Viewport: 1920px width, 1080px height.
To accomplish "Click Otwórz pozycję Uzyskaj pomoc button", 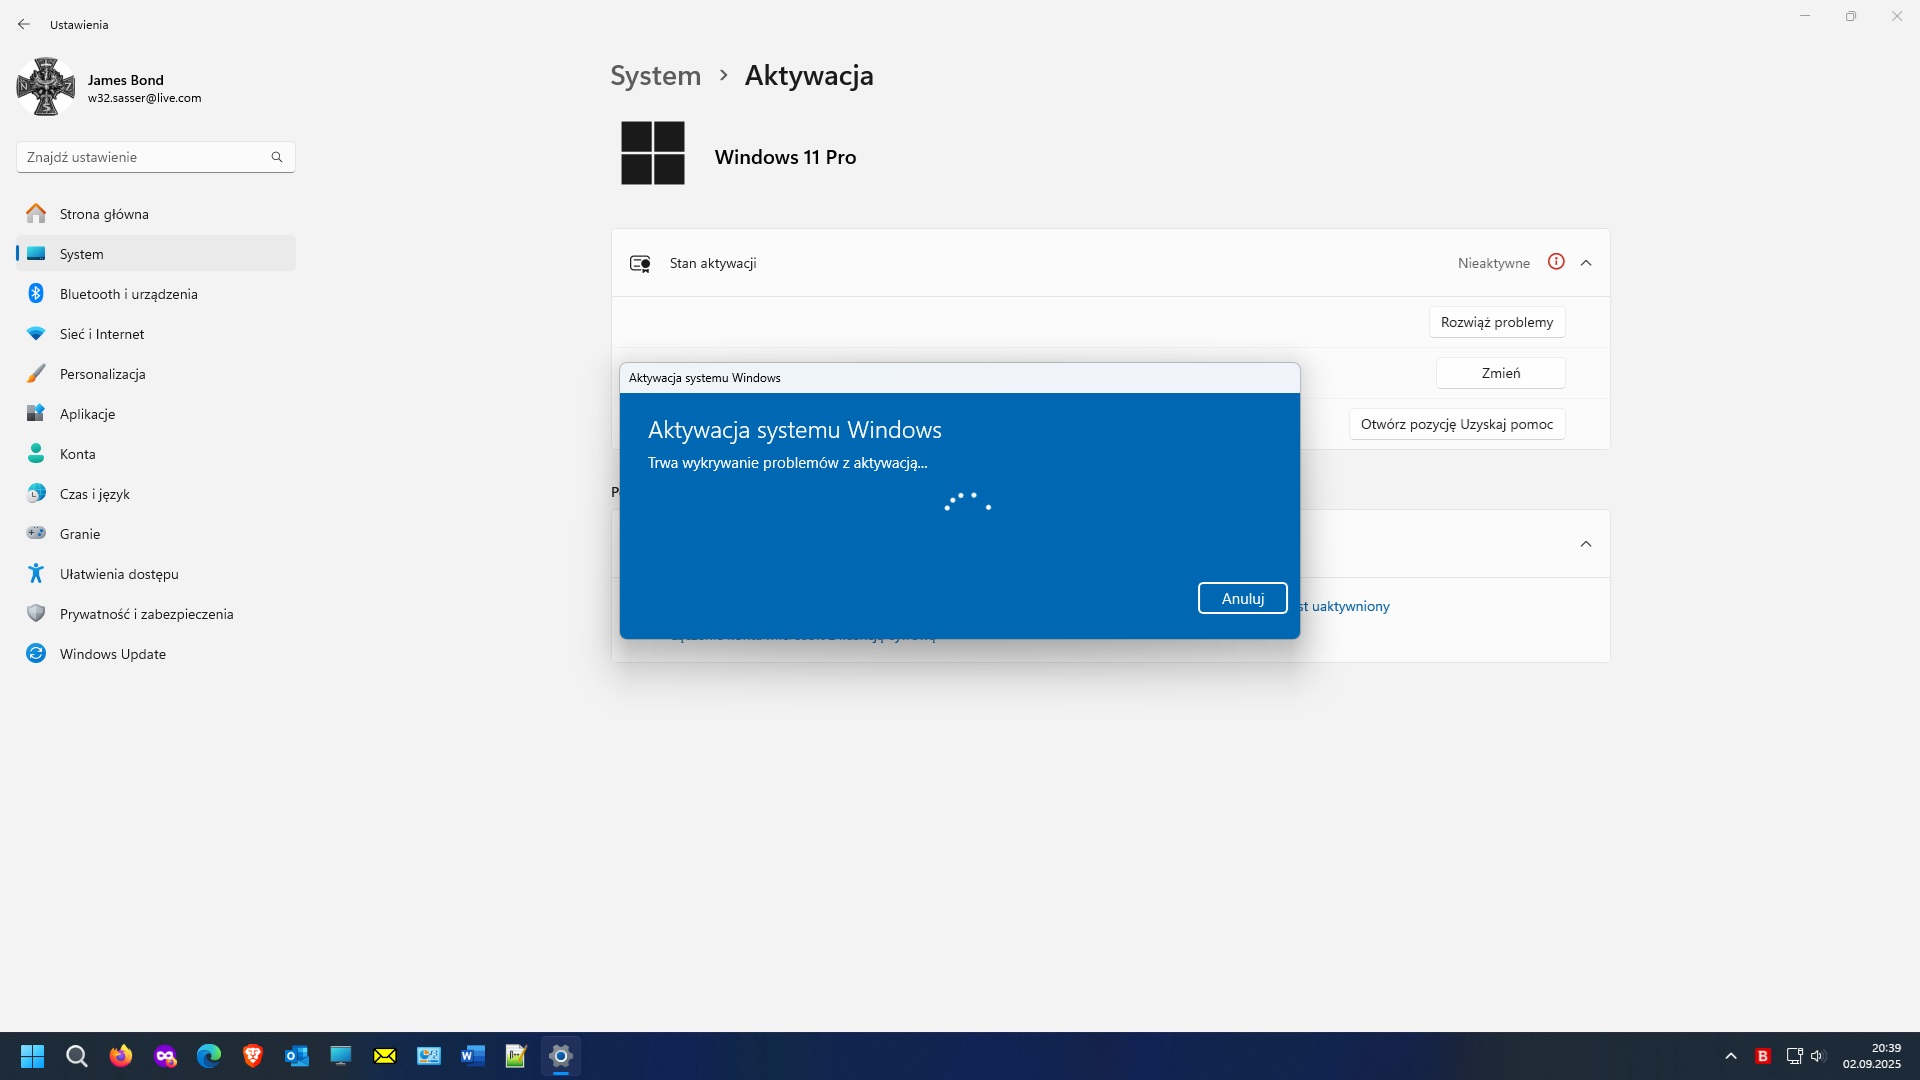I will coord(1457,424).
